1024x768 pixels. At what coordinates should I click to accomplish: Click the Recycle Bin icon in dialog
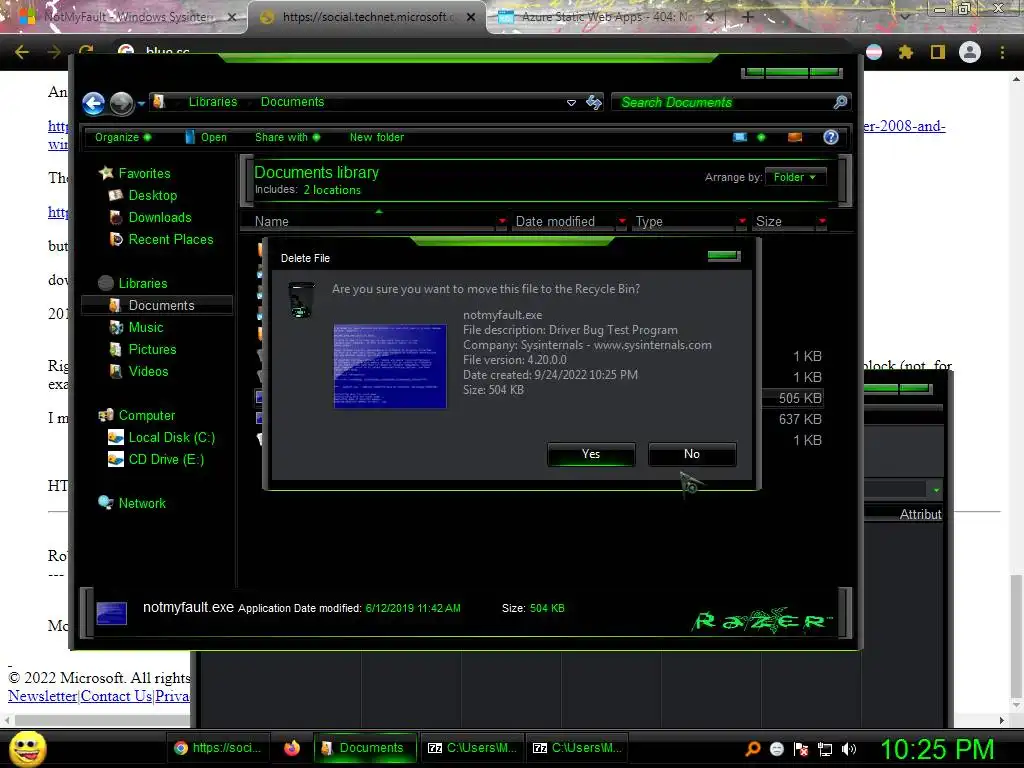(x=301, y=300)
